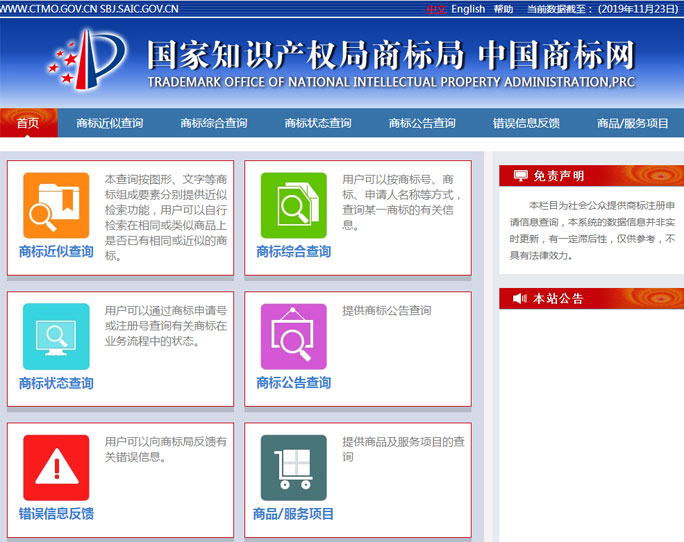The width and height of the screenshot is (684, 542).
Task: Open the orange 商标近似查询 folder icon
Action: click(x=56, y=205)
